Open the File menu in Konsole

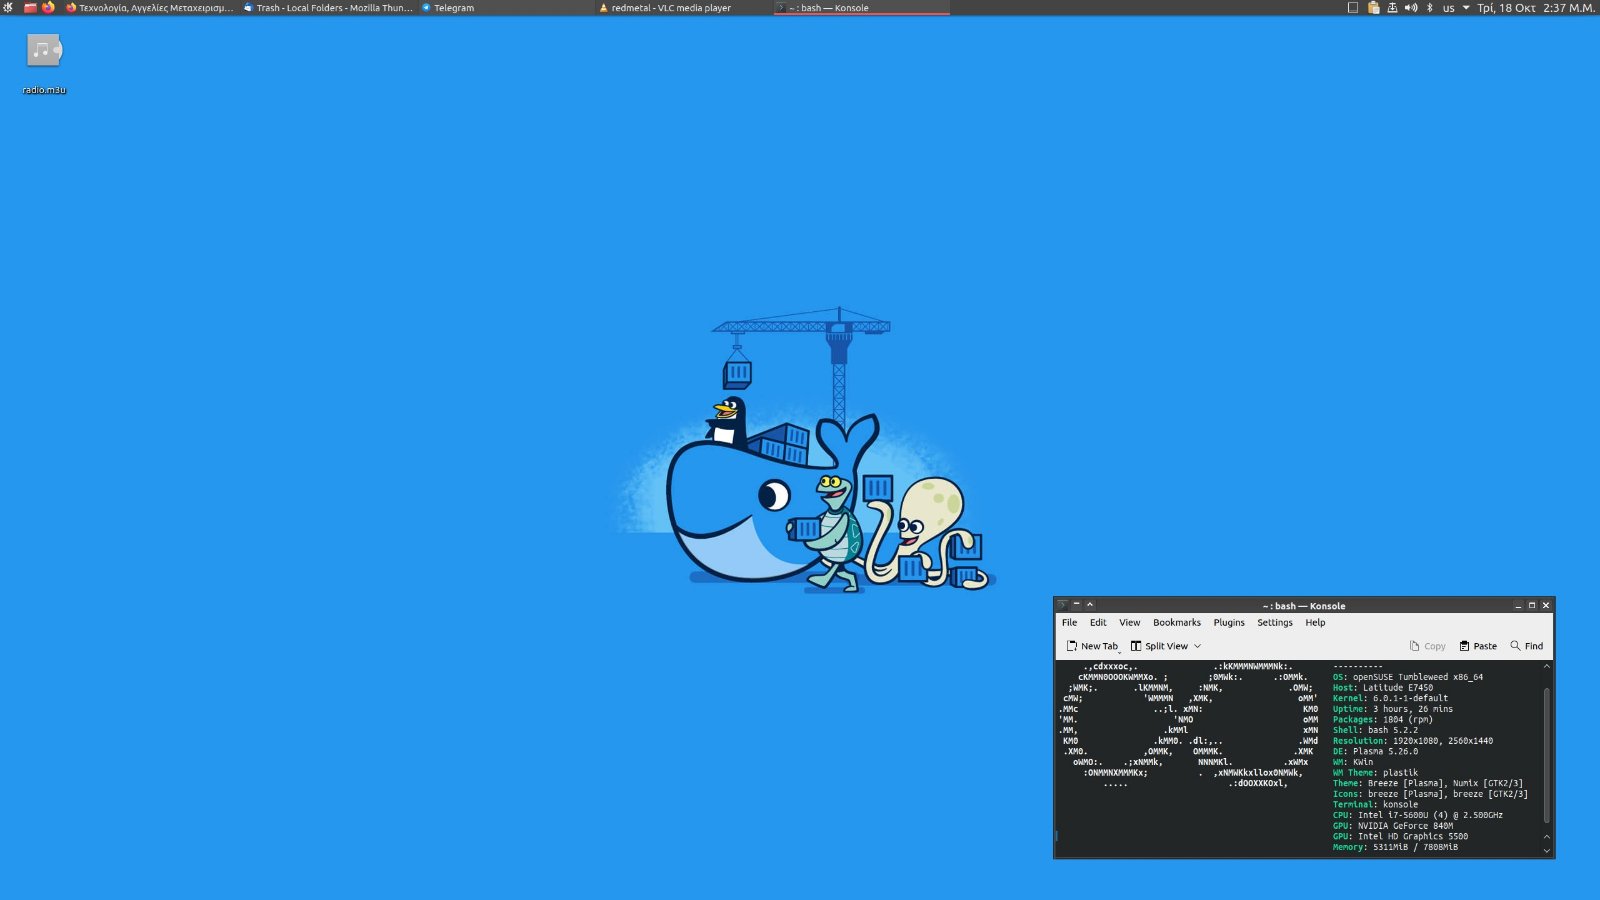click(x=1069, y=622)
